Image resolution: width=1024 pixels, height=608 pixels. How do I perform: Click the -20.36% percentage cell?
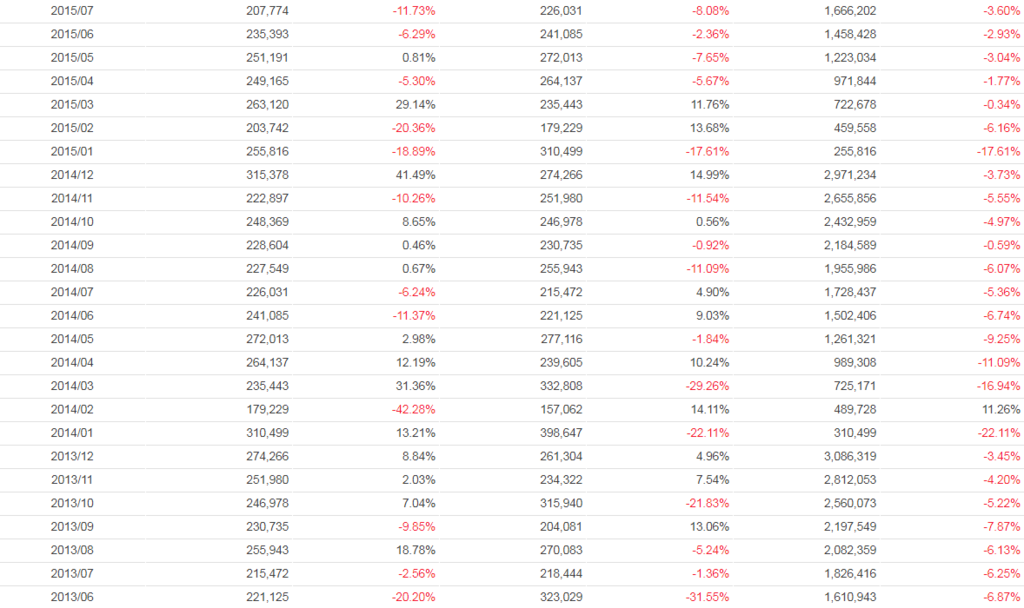(x=413, y=128)
